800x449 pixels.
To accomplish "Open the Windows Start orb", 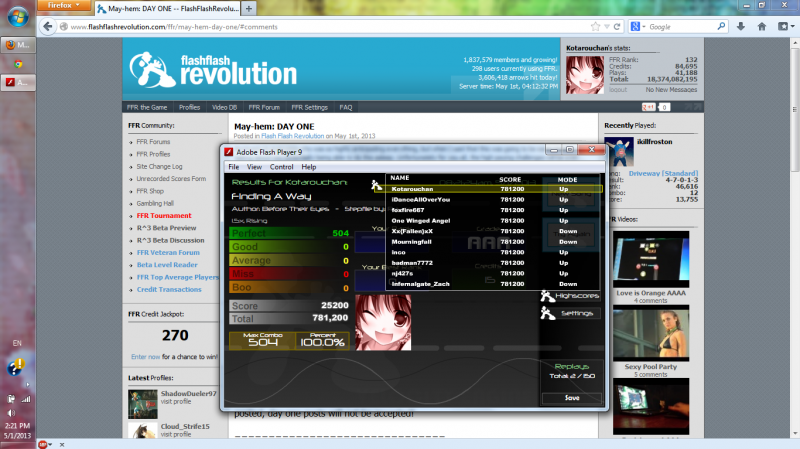I will coord(17,17).
